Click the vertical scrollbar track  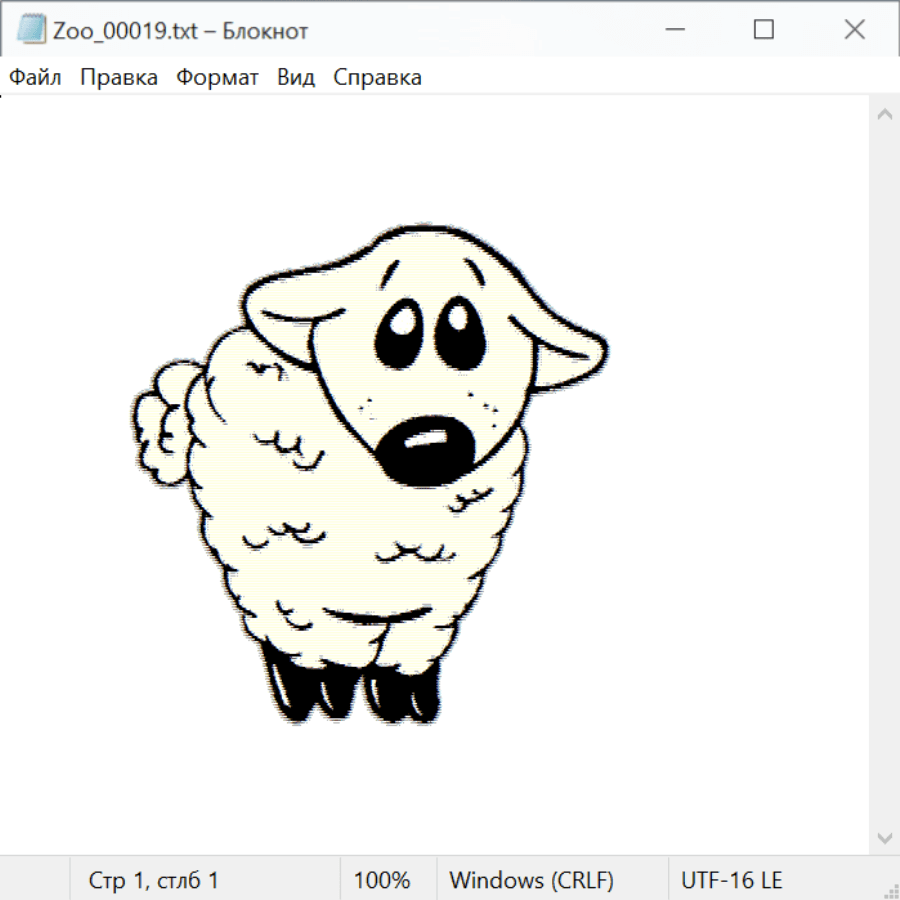pyautogui.click(x=884, y=475)
